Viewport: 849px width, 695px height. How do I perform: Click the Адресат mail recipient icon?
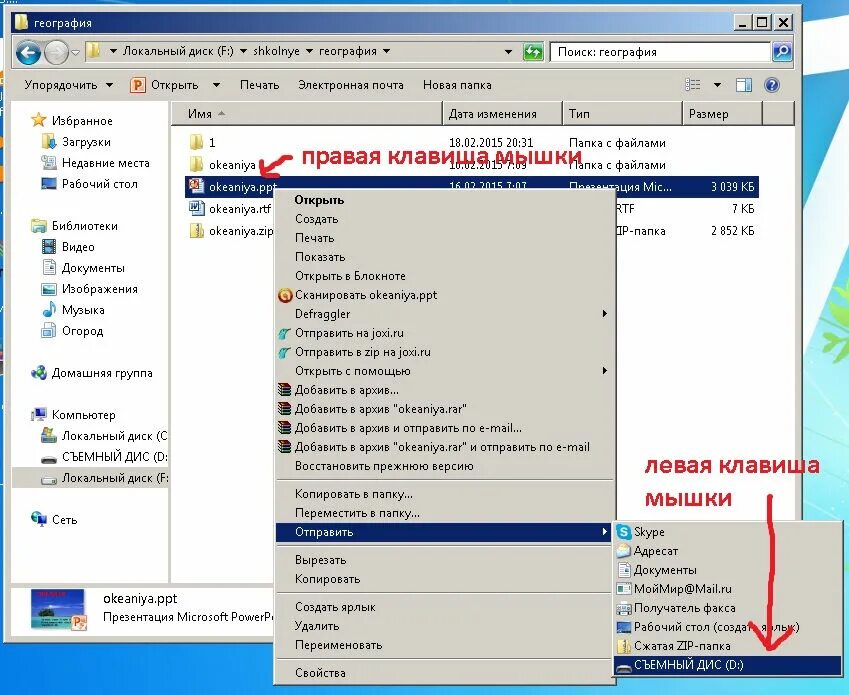pyautogui.click(x=624, y=550)
